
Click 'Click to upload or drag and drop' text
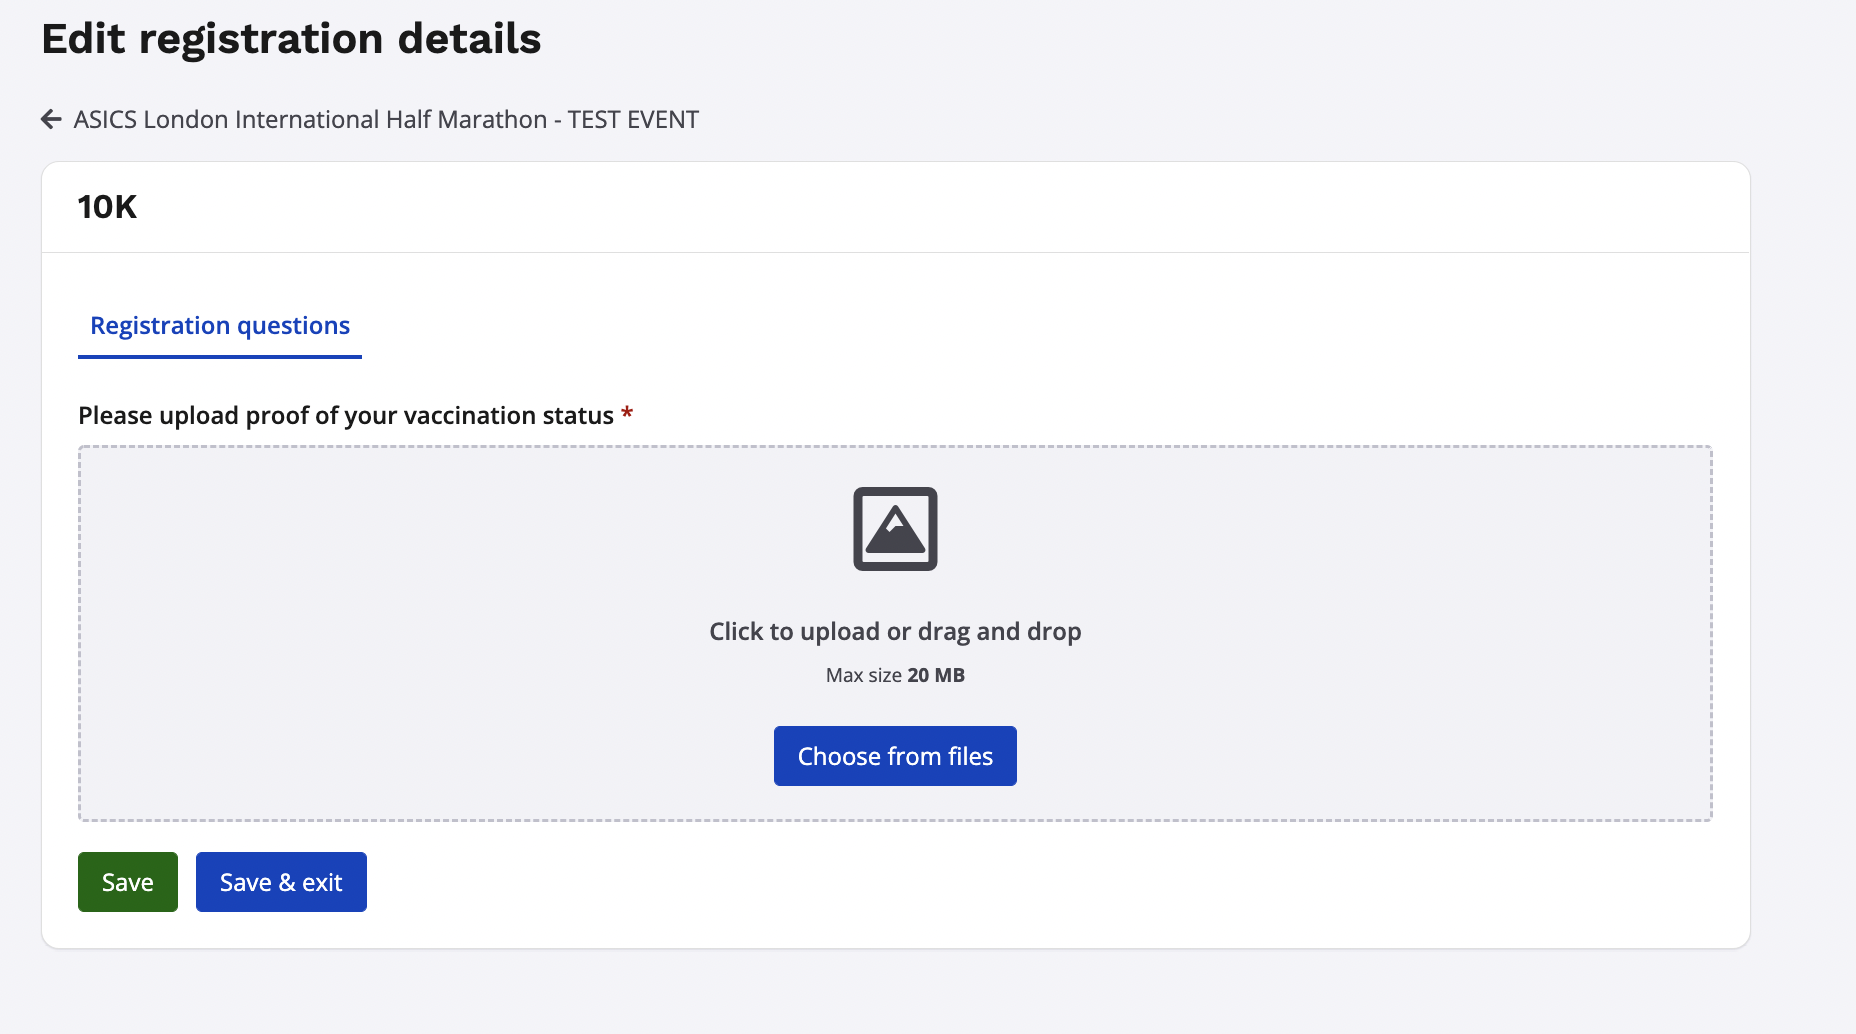895,632
